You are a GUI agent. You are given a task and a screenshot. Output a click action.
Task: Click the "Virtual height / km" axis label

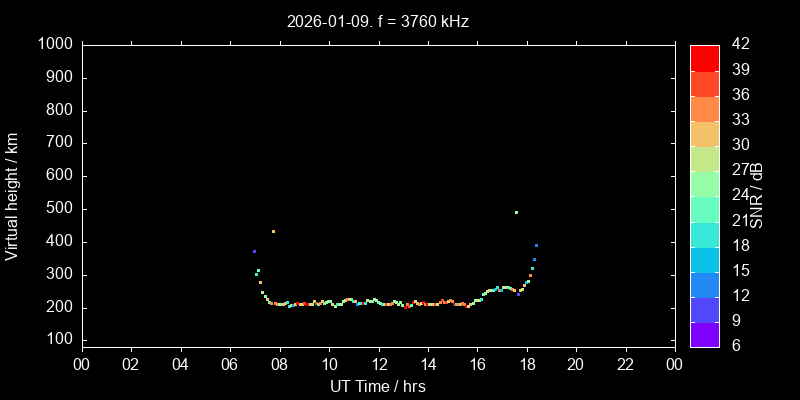point(12,196)
